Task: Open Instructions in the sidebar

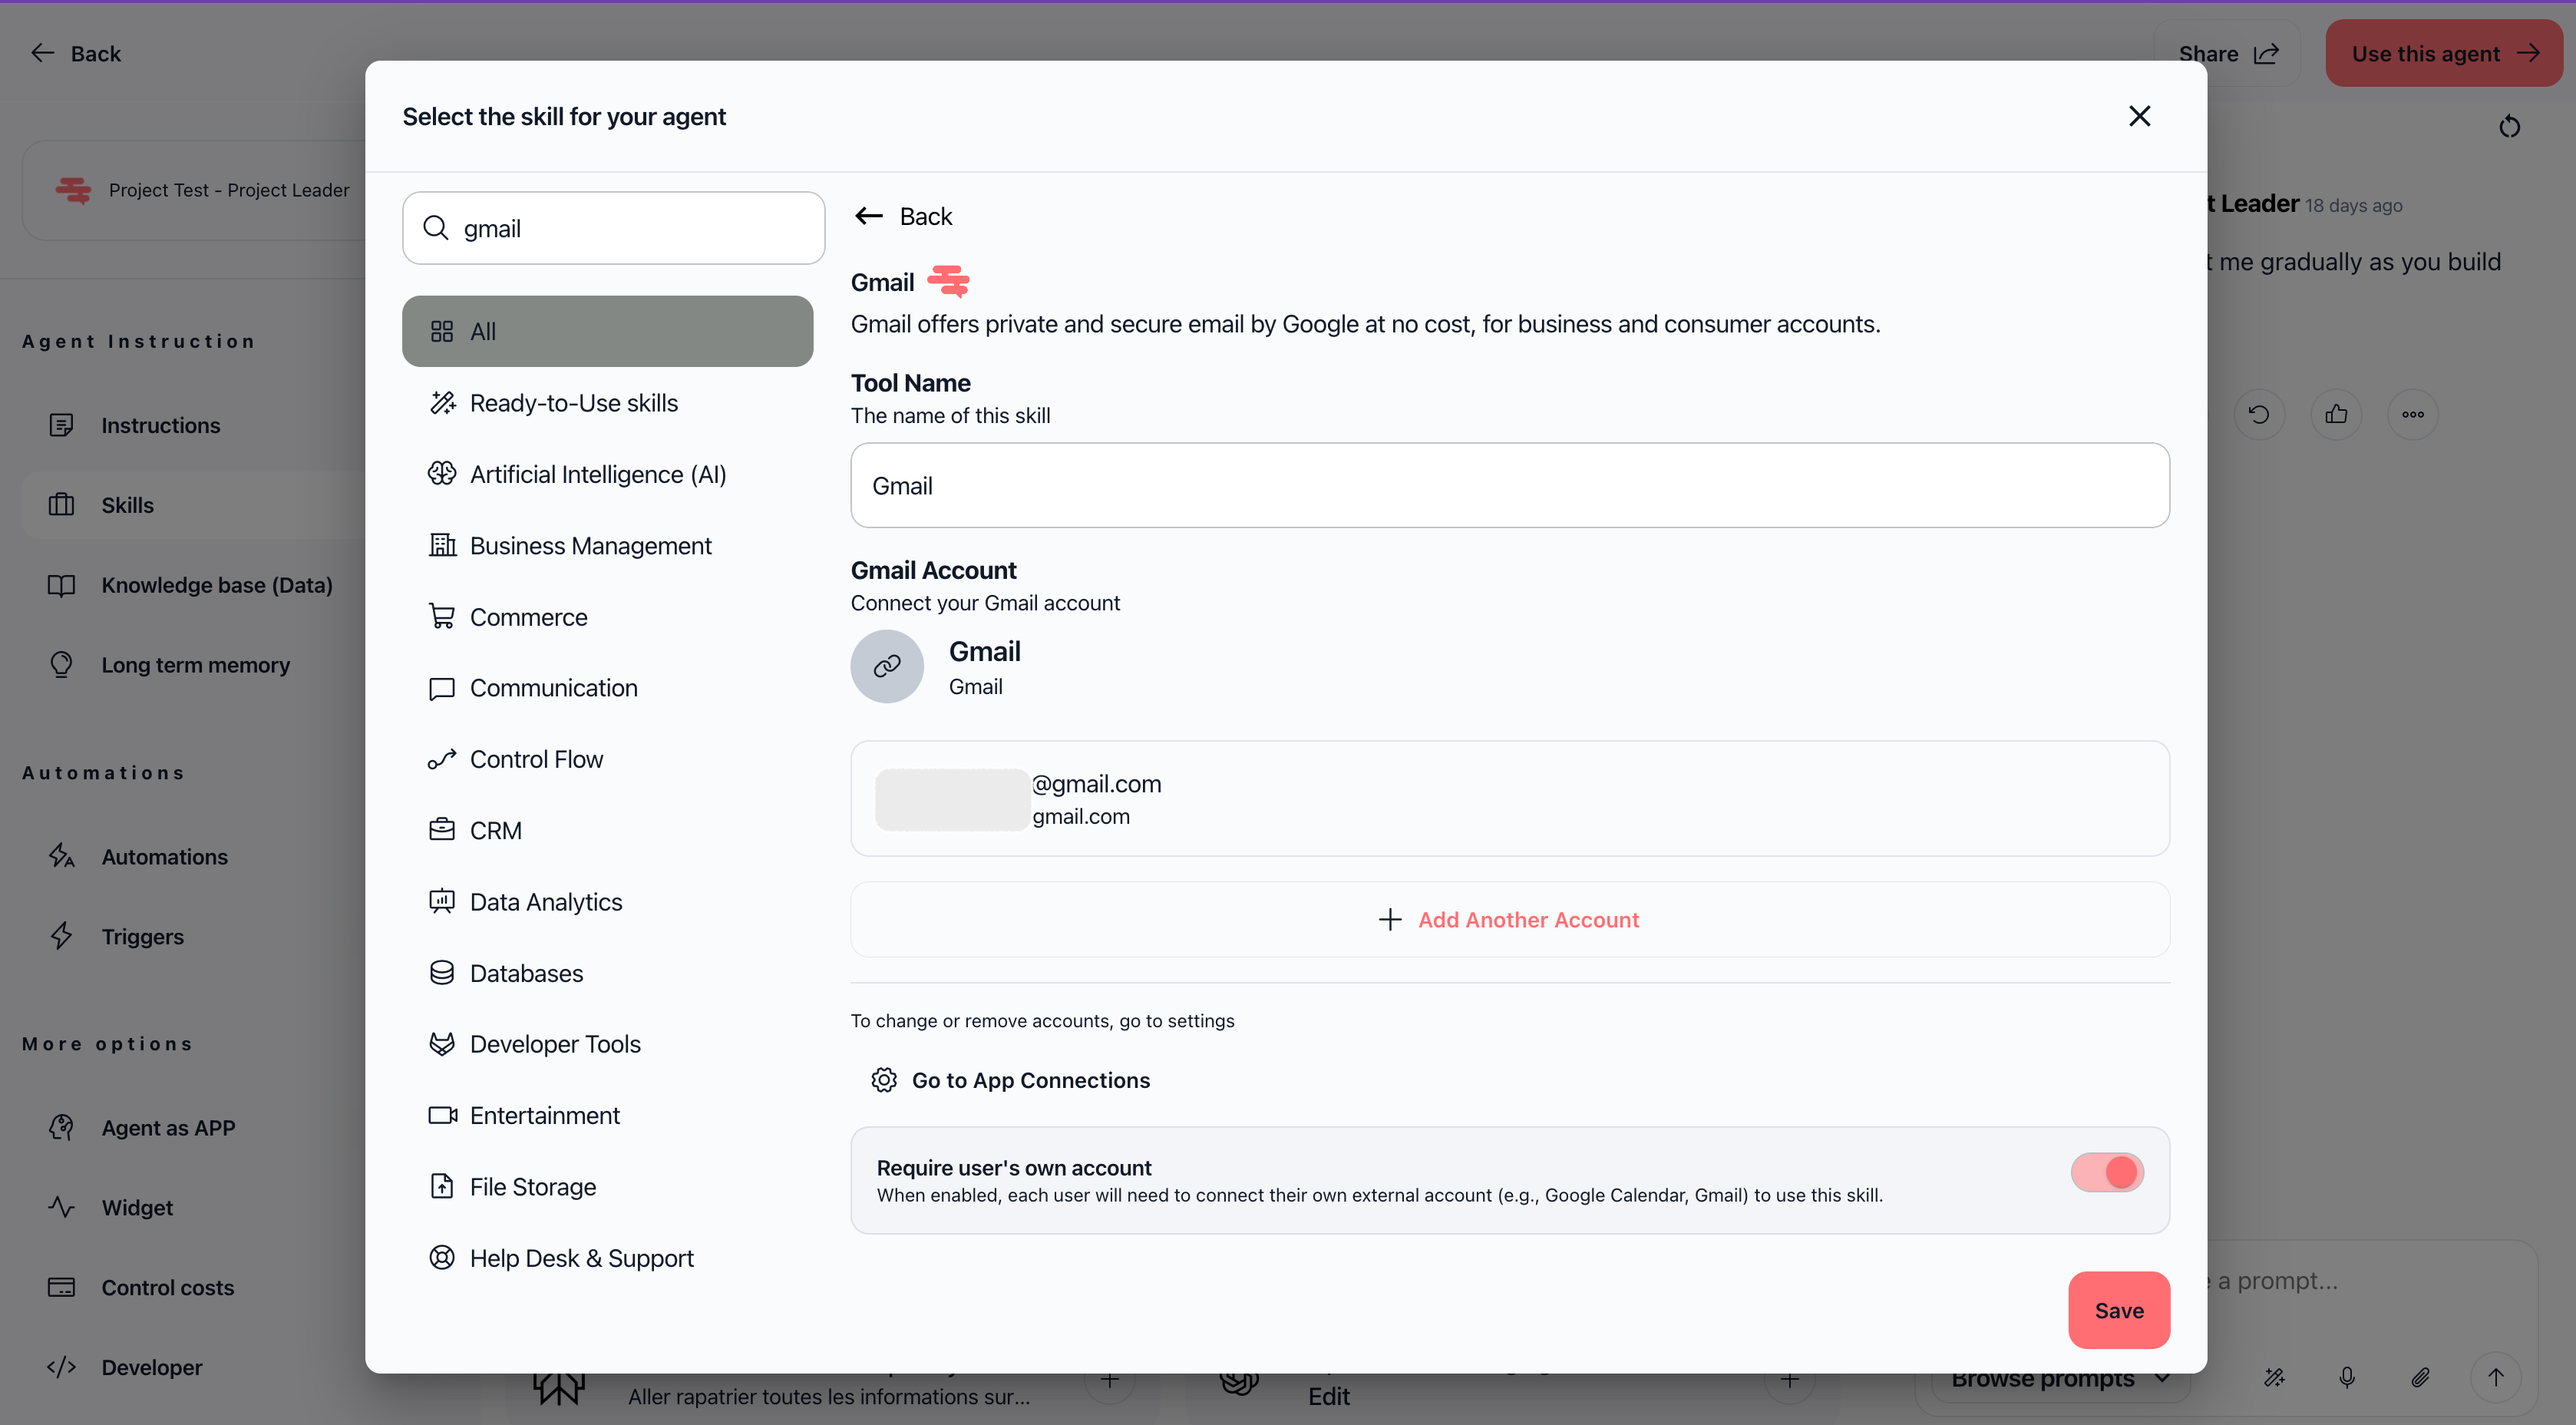Action: point(160,425)
